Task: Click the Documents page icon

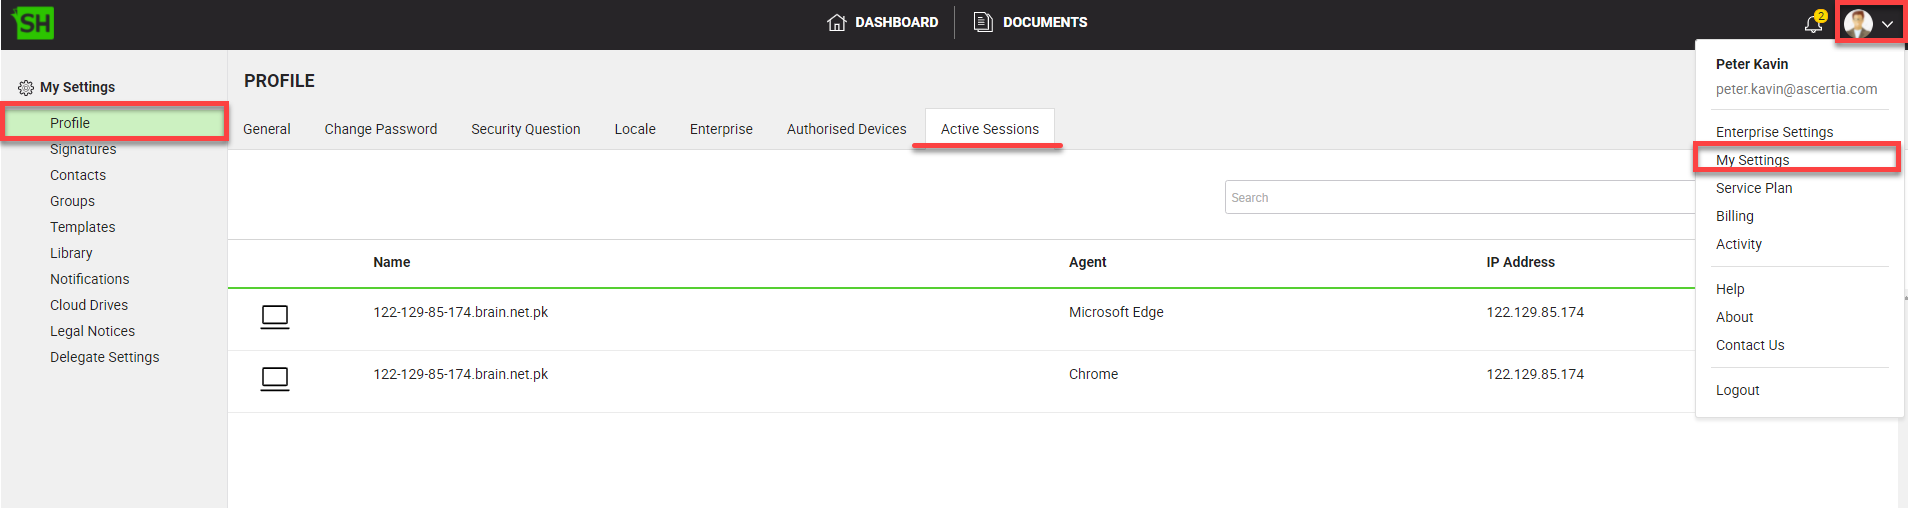Action: click(x=983, y=22)
